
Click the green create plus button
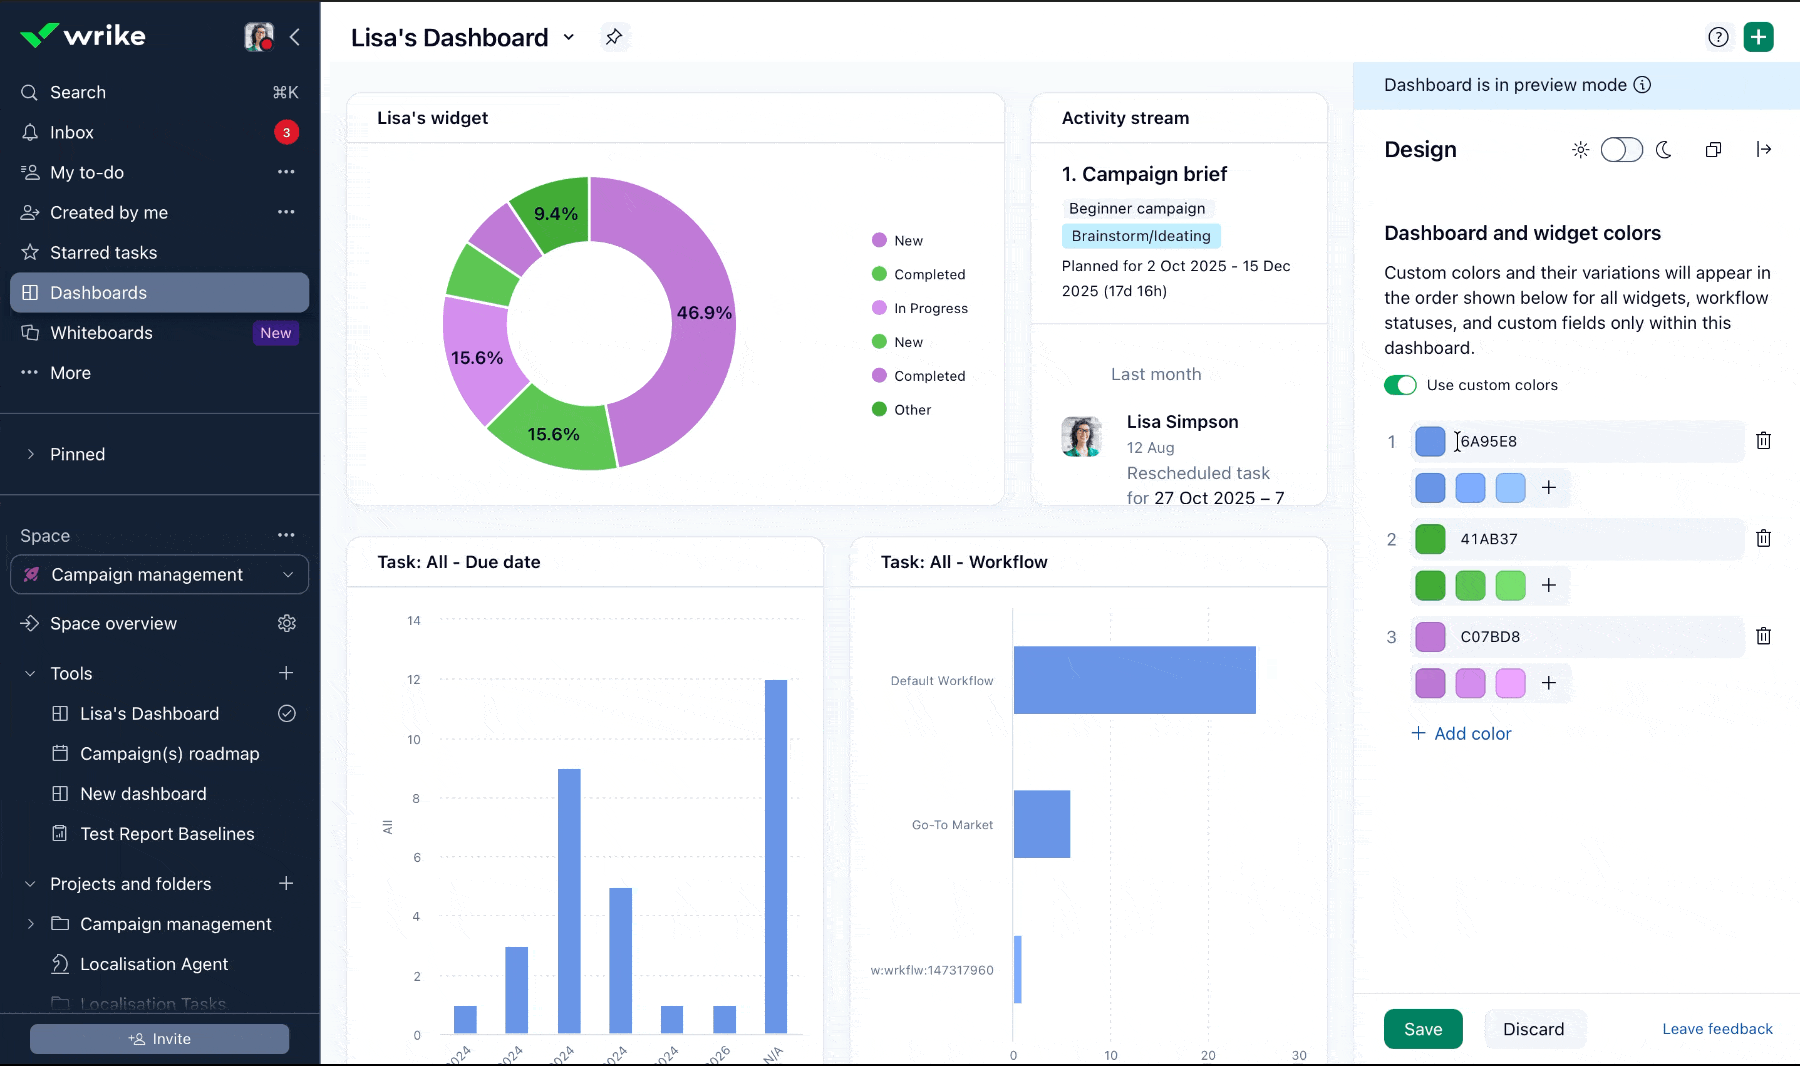point(1758,37)
